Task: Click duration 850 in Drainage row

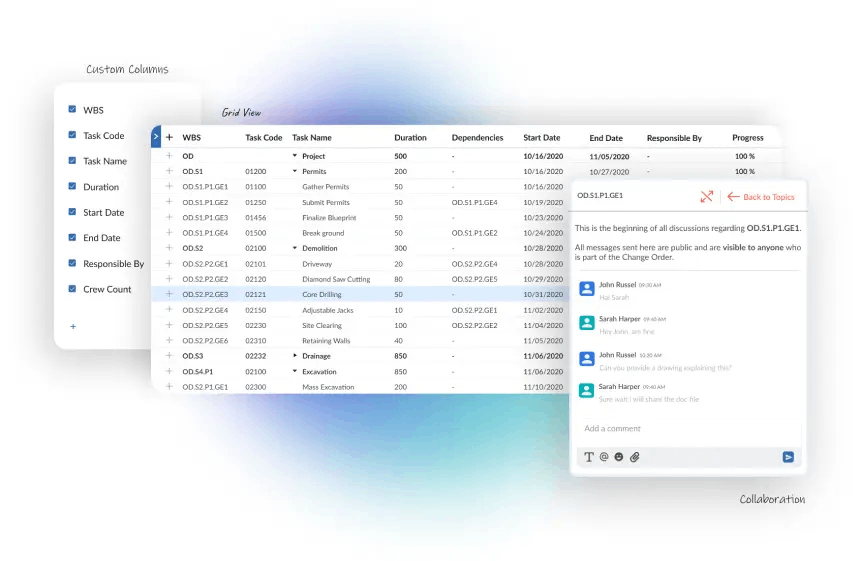Action: pos(400,356)
